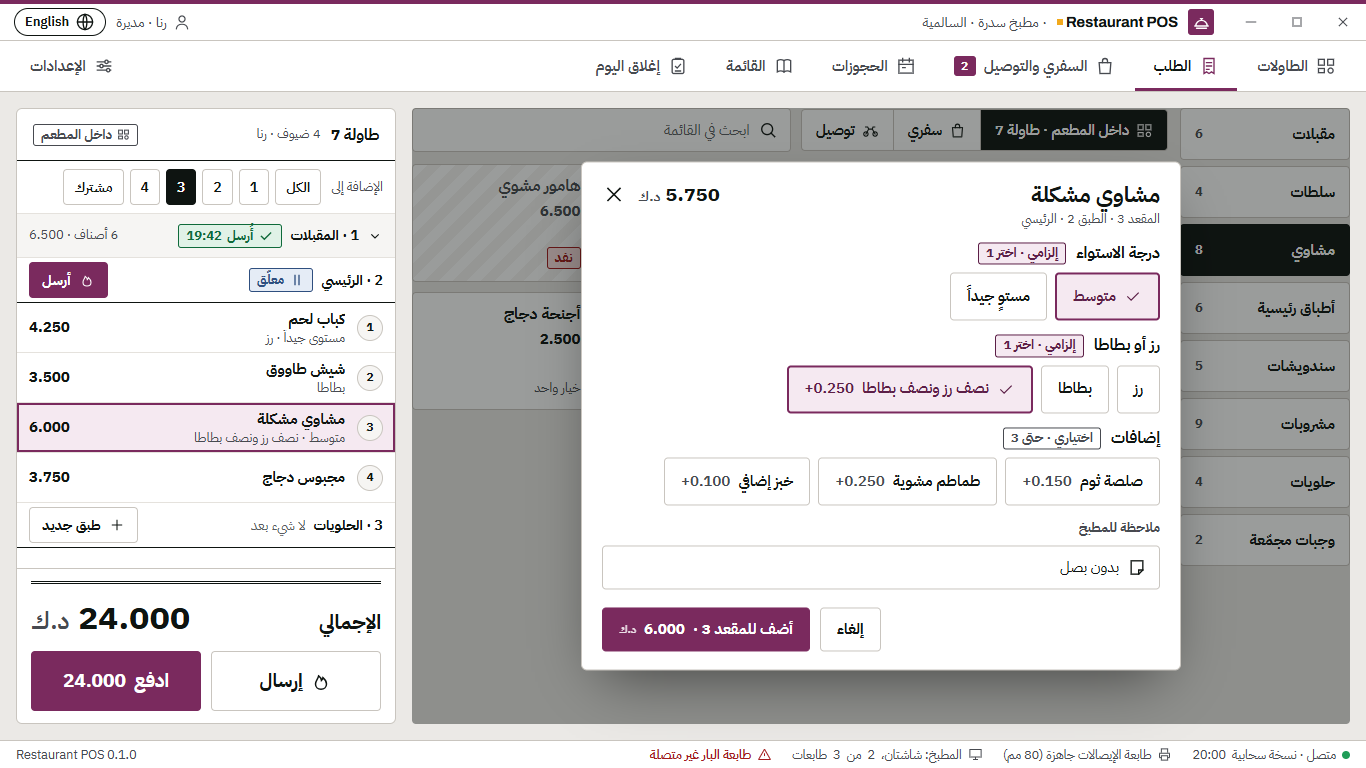Click أضف للمقعد 3 button
Image resolution: width=1366 pixels, height=768 pixels.
point(706,630)
